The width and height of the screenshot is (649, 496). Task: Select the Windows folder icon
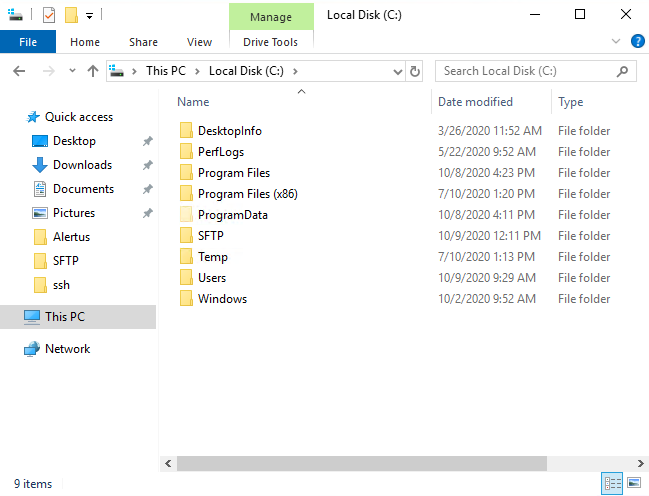click(x=186, y=299)
